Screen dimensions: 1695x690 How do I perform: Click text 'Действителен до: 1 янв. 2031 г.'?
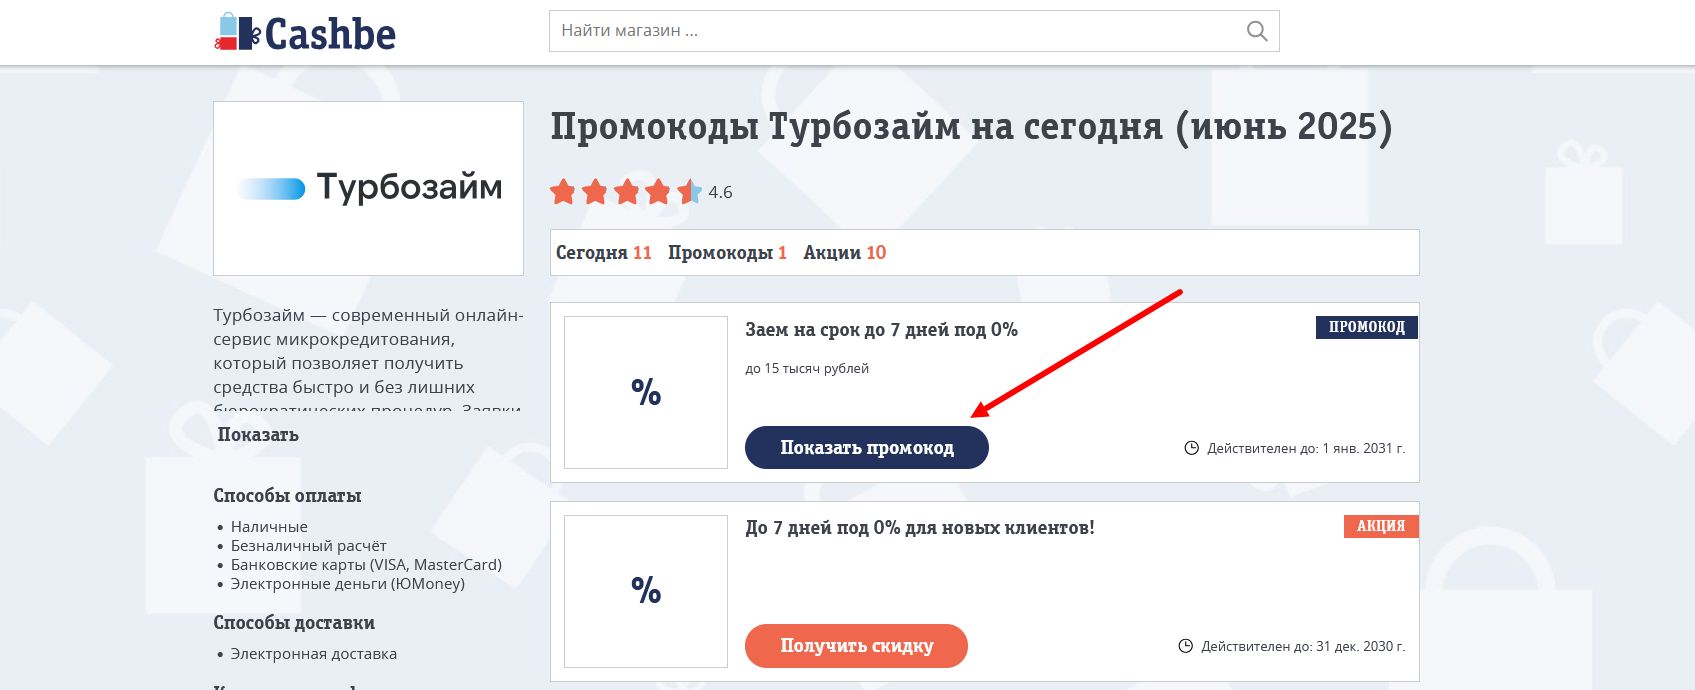pos(1306,448)
